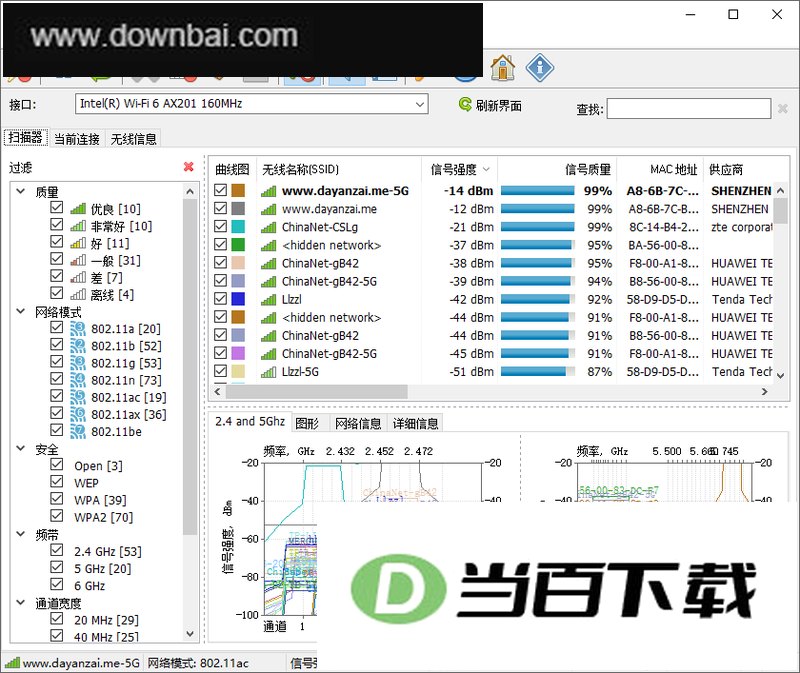The image size is (800, 673).
Task: Click 802.11ax mode icon in filter
Action: [78, 414]
